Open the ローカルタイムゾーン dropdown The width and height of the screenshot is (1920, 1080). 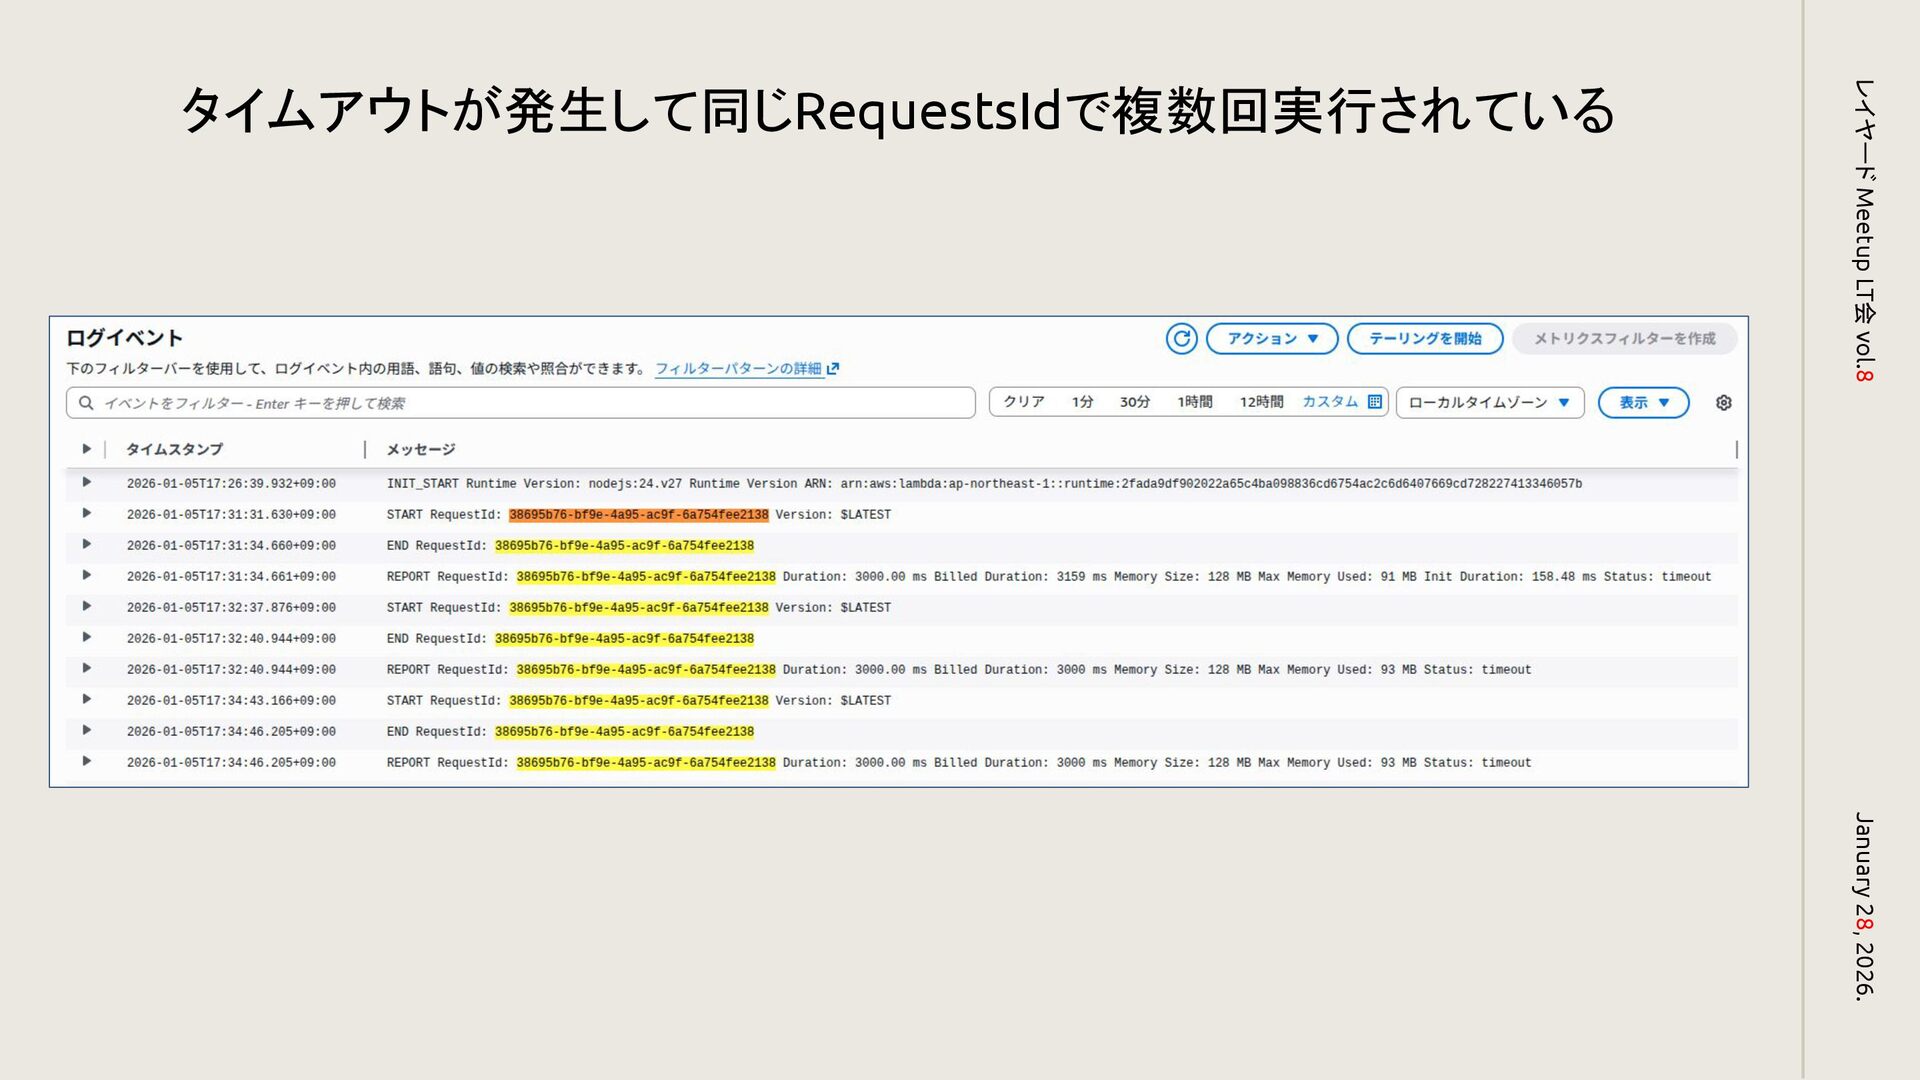1489,403
